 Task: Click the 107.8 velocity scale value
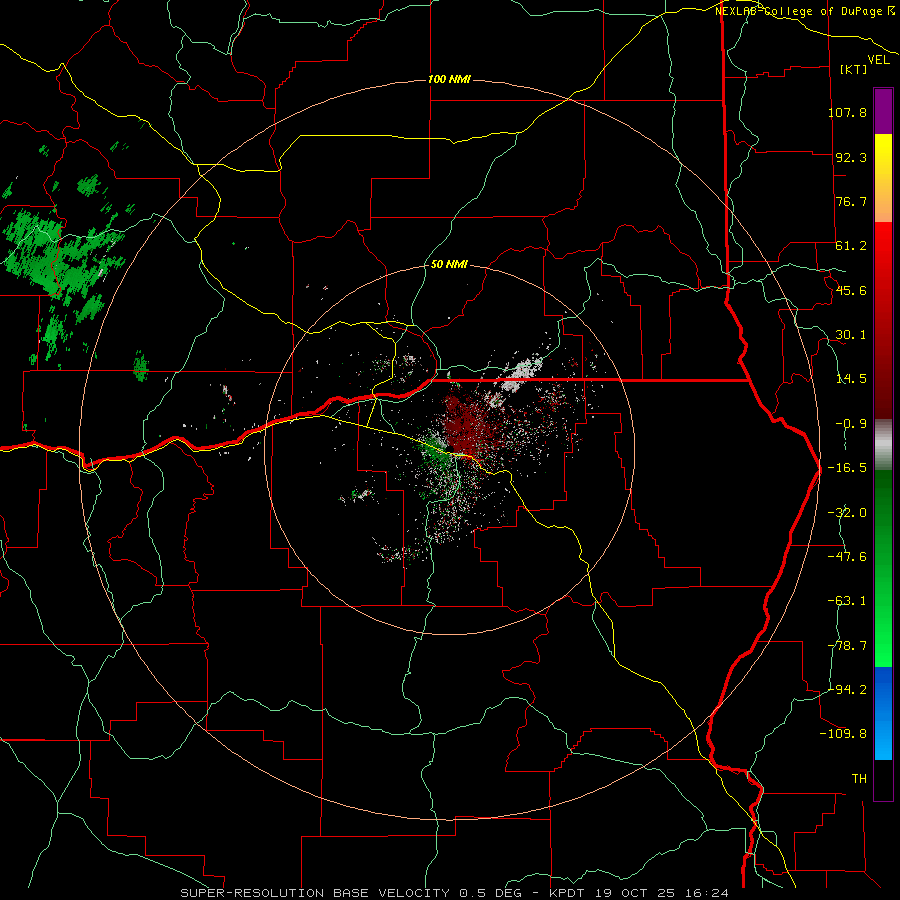point(847,112)
